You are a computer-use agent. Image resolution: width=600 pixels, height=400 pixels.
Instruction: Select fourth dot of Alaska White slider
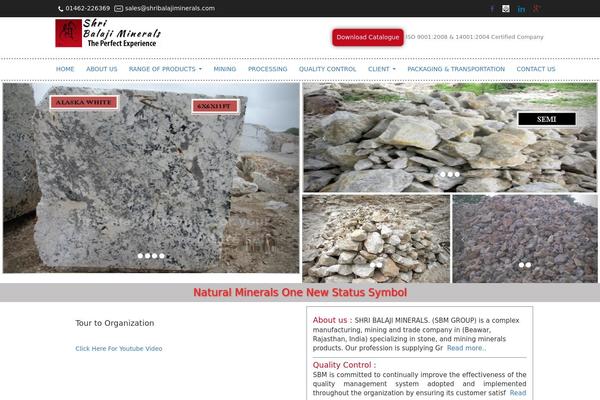[x=162, y=256]
